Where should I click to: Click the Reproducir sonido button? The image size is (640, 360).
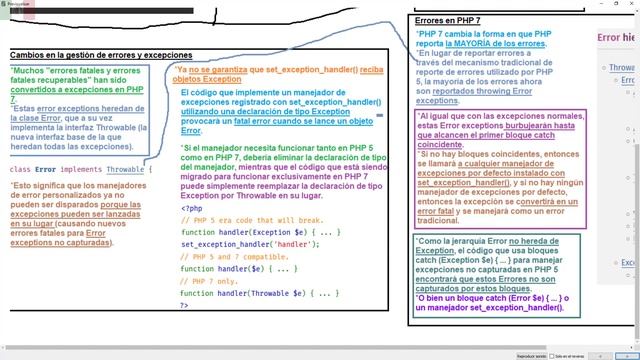tap(531, 356)
